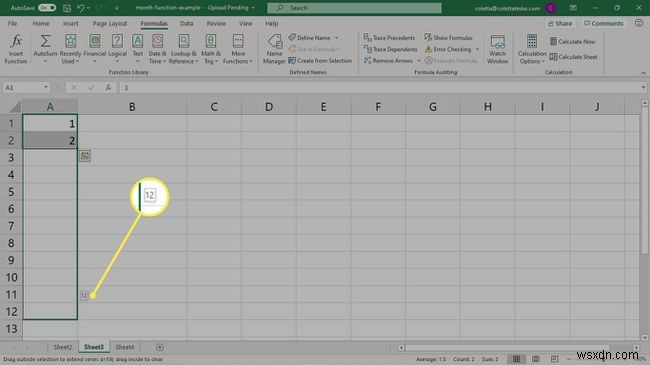Open Ribbon Display Options
Viewport: 650px width, 365px height.
point(573,8)
